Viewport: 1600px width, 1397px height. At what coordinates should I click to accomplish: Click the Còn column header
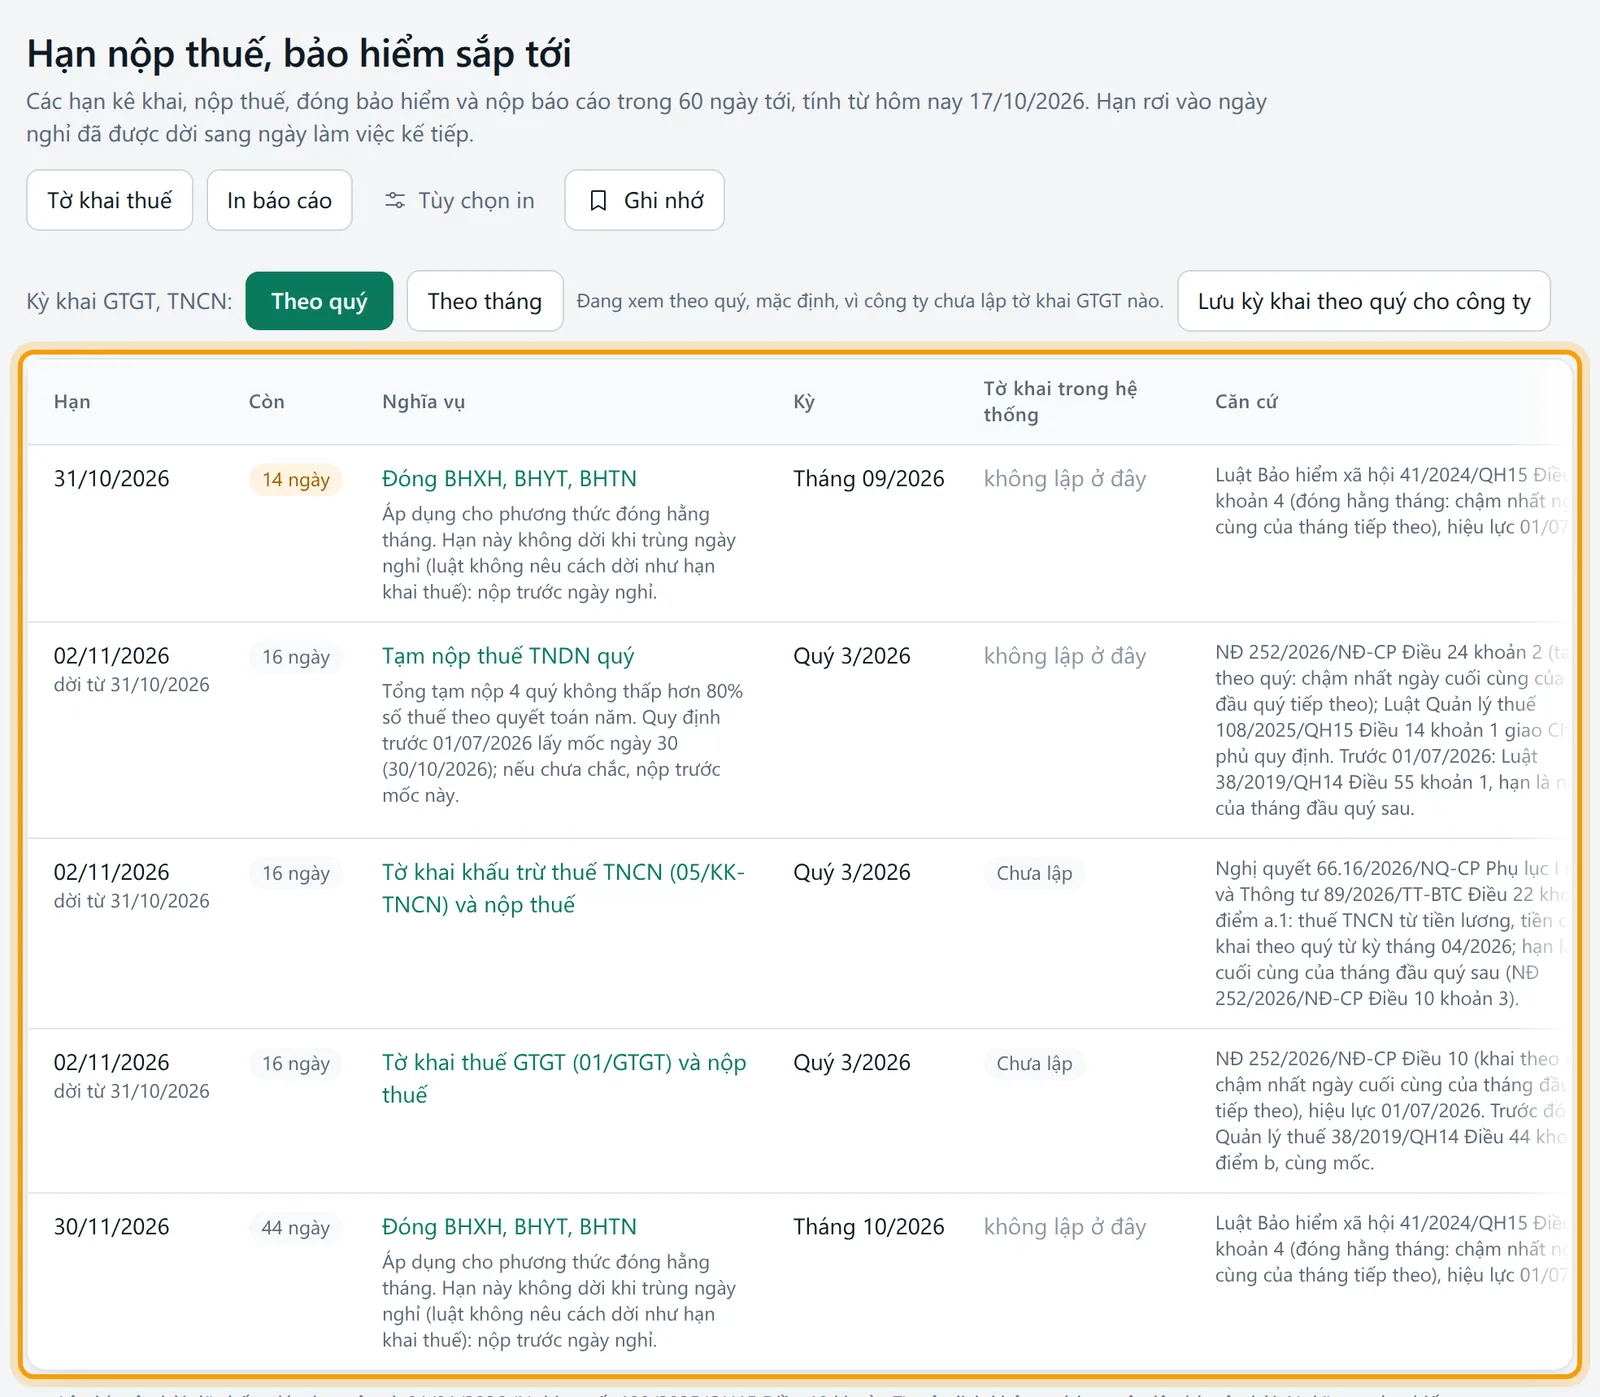click(266, 401)
